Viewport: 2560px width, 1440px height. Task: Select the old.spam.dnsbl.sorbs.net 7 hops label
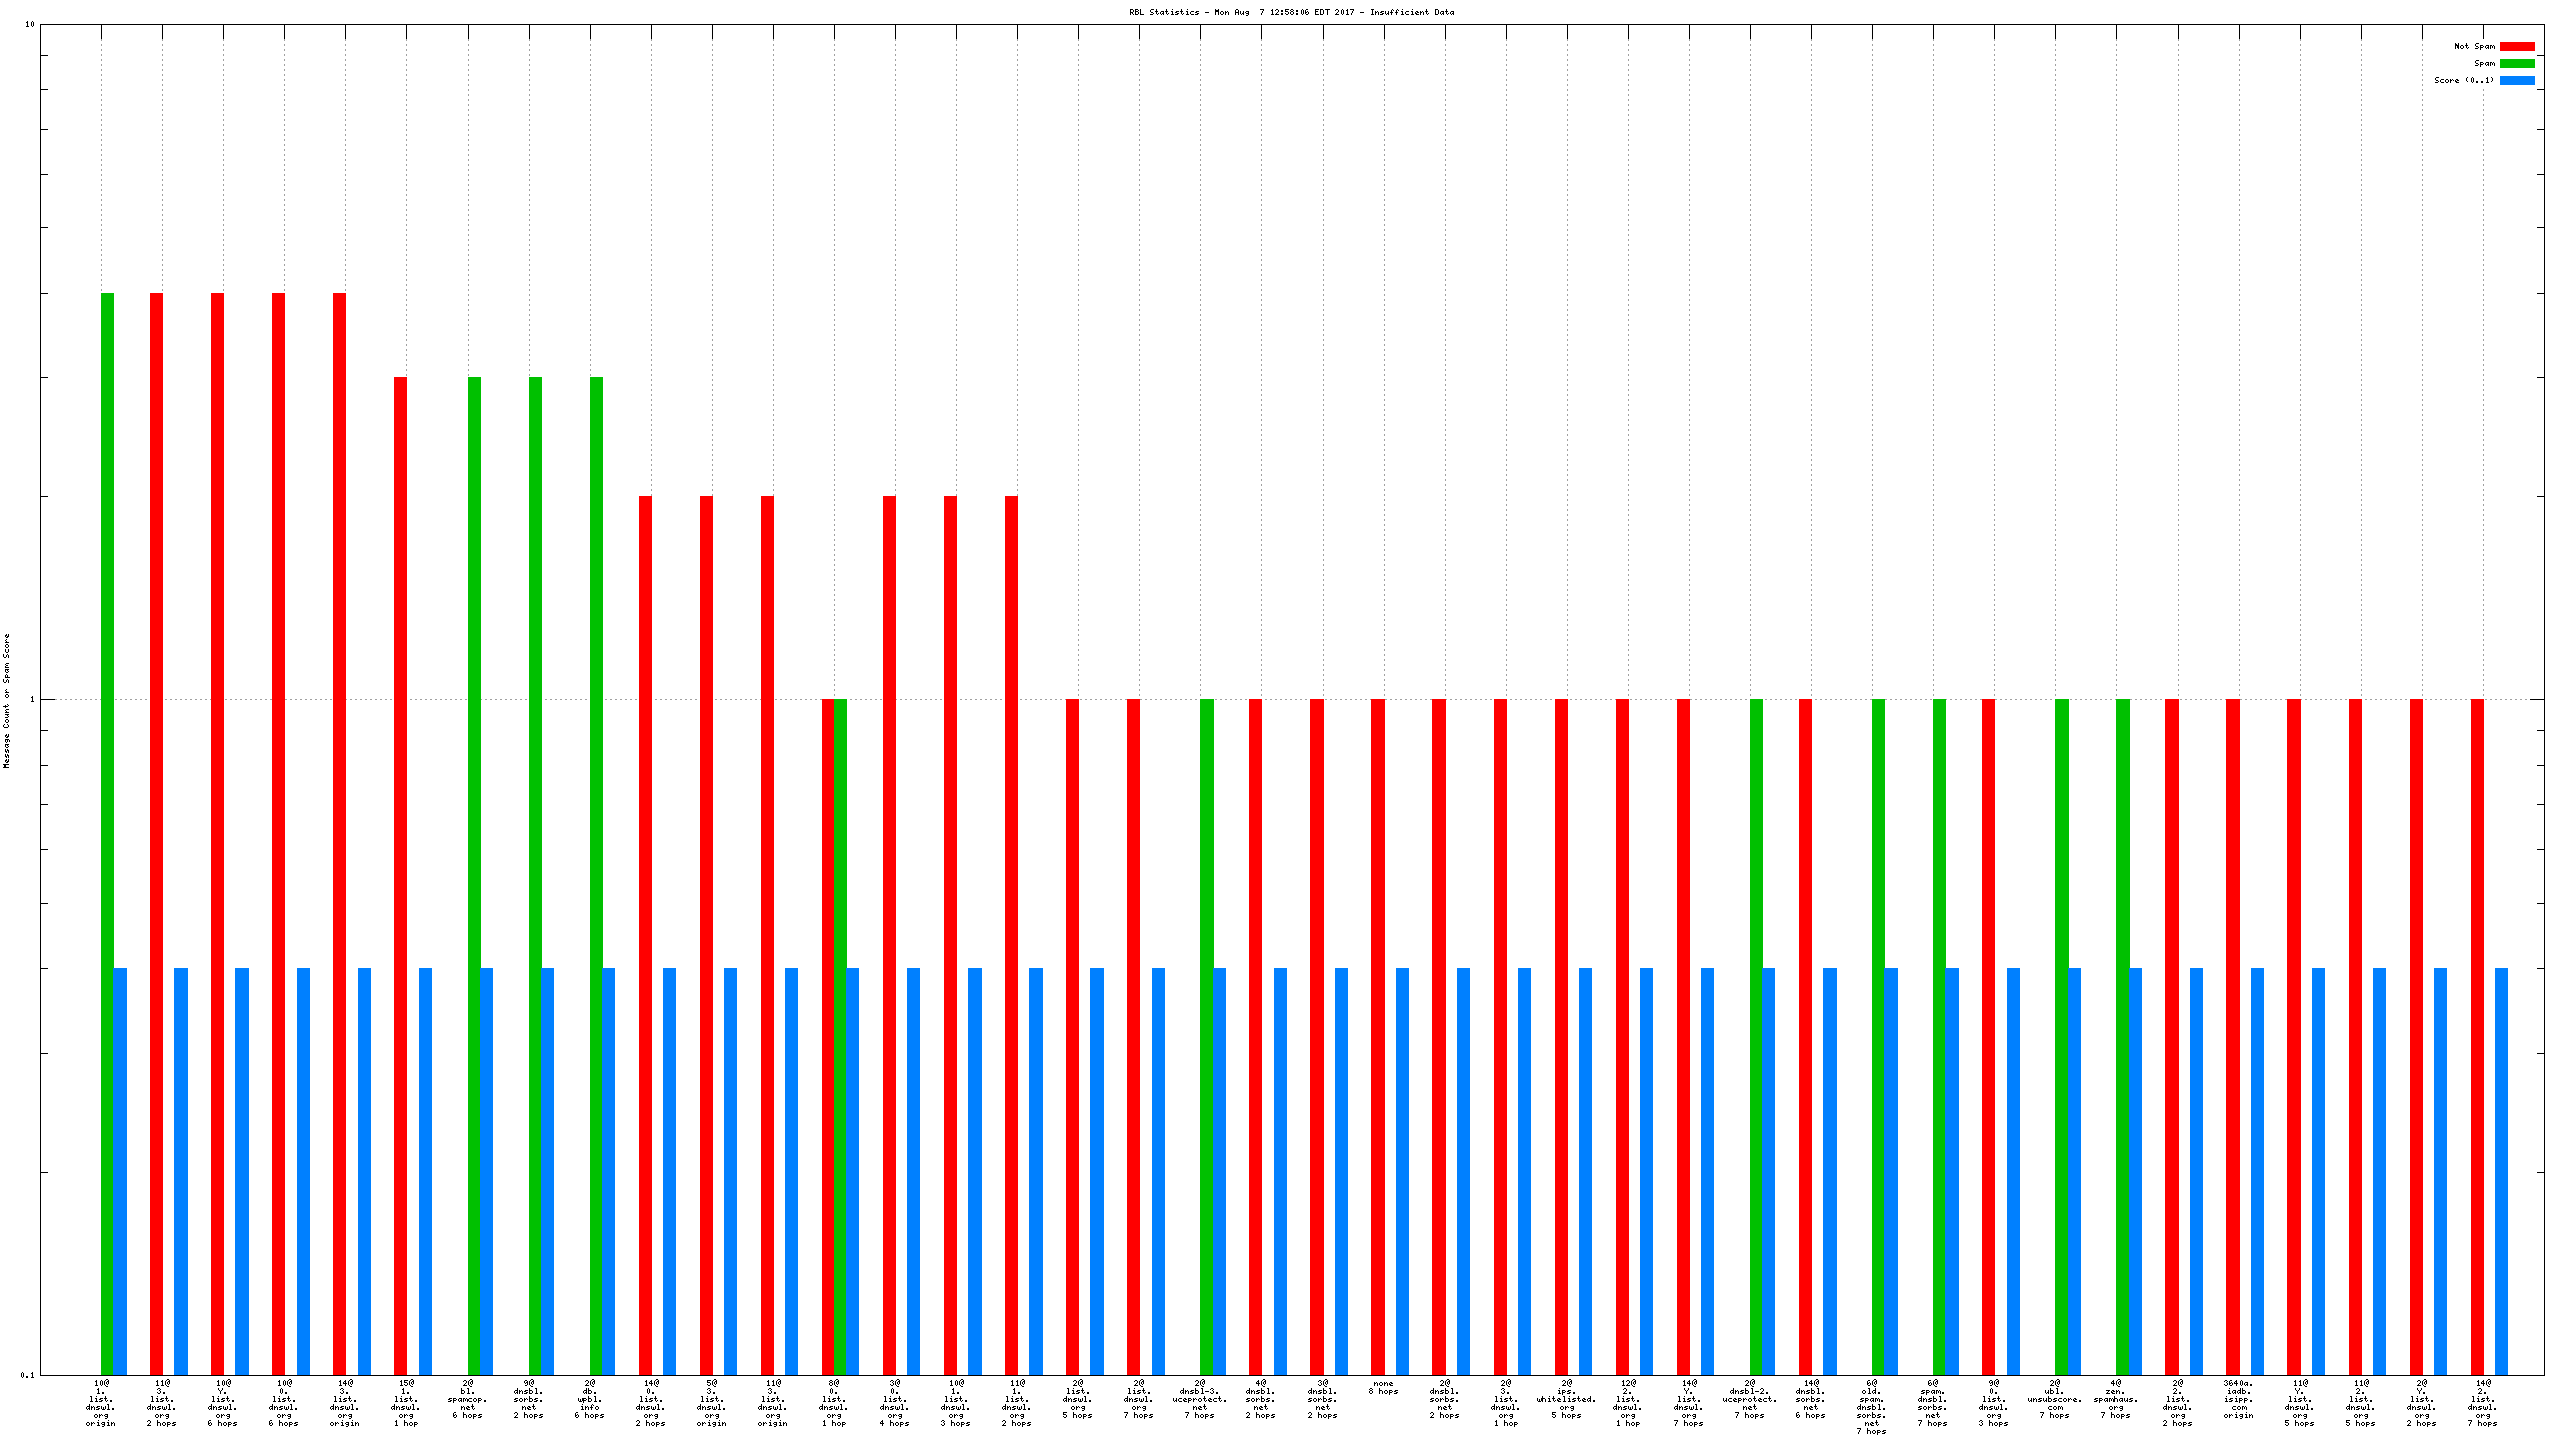1871,1407
